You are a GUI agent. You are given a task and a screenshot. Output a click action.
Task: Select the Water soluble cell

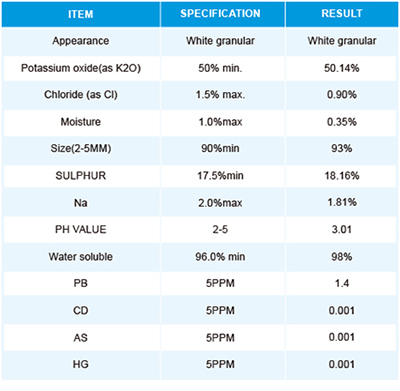click(x=81, y=257)
